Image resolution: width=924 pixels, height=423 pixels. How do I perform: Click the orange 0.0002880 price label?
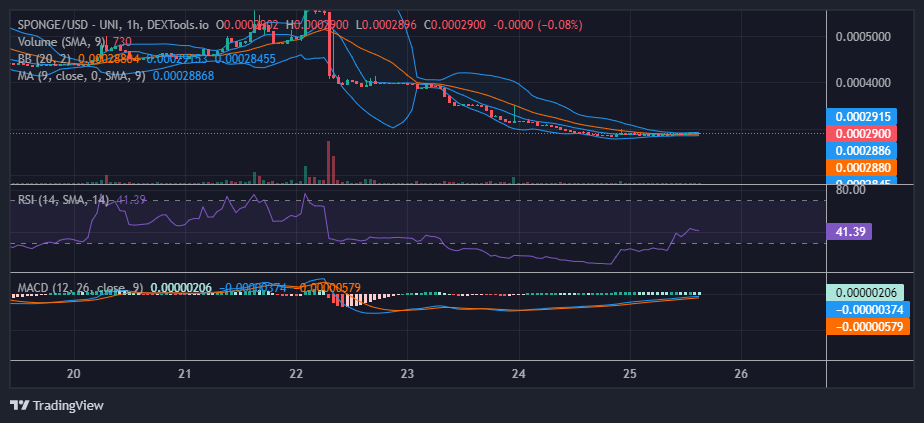862,167
